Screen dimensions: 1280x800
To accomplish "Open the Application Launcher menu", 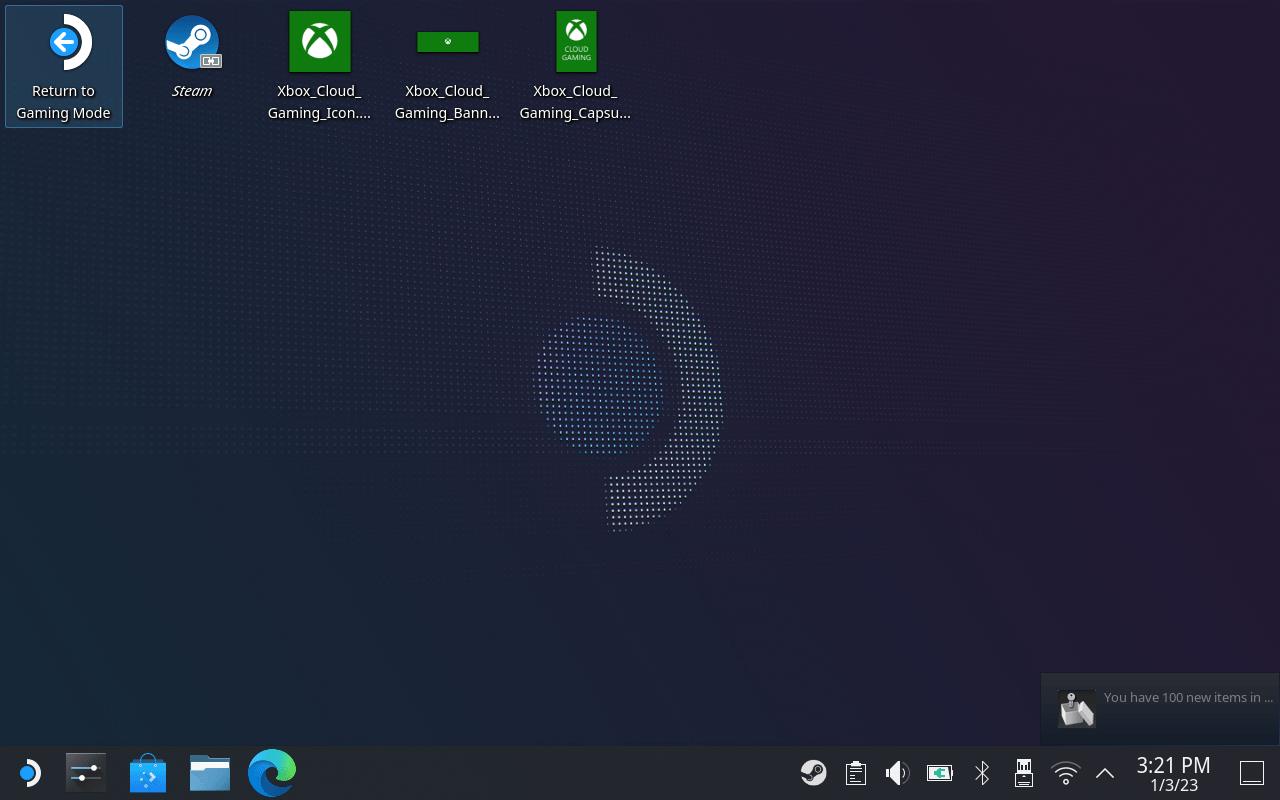I will pos(29,773).
